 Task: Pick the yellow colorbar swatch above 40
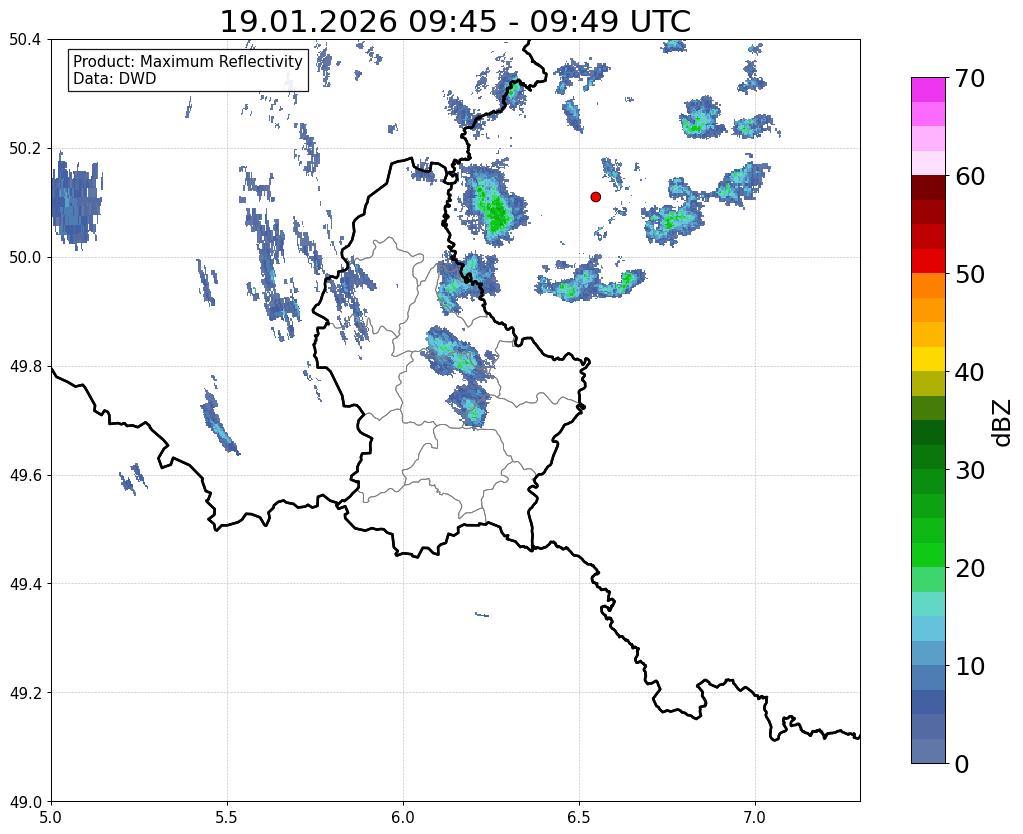(x=928, y=359)
